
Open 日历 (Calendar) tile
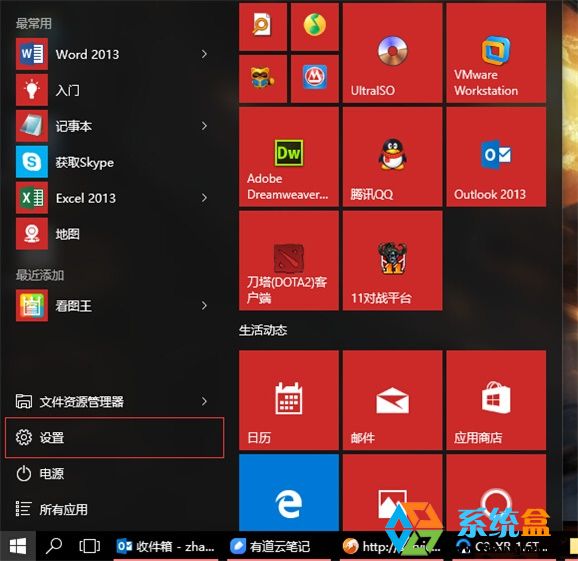[289, 400]
